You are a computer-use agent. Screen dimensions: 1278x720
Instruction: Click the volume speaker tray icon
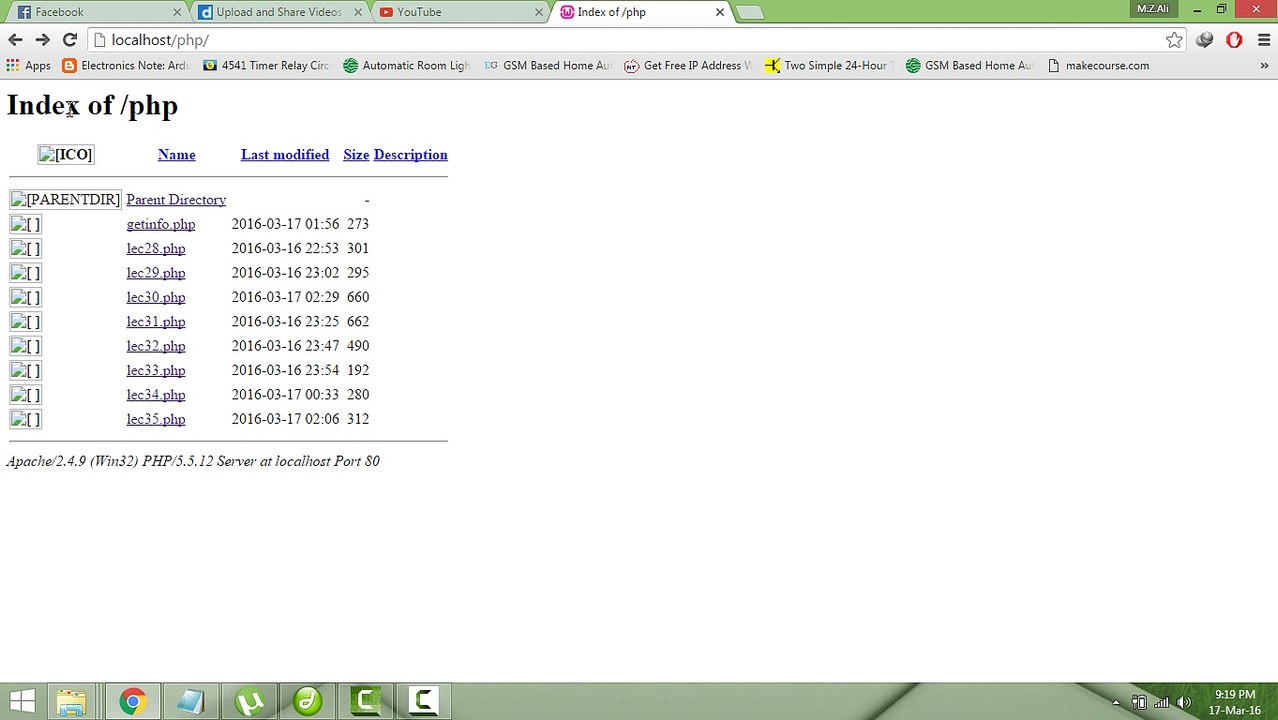click(1184, 702)
